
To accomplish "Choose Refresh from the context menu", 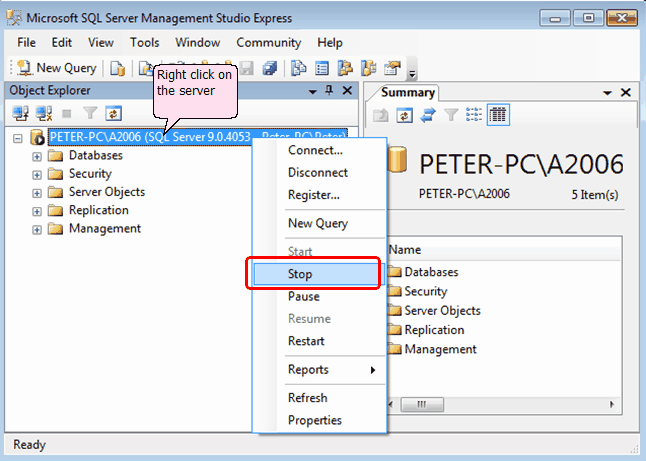I will (x=319, y=398).
